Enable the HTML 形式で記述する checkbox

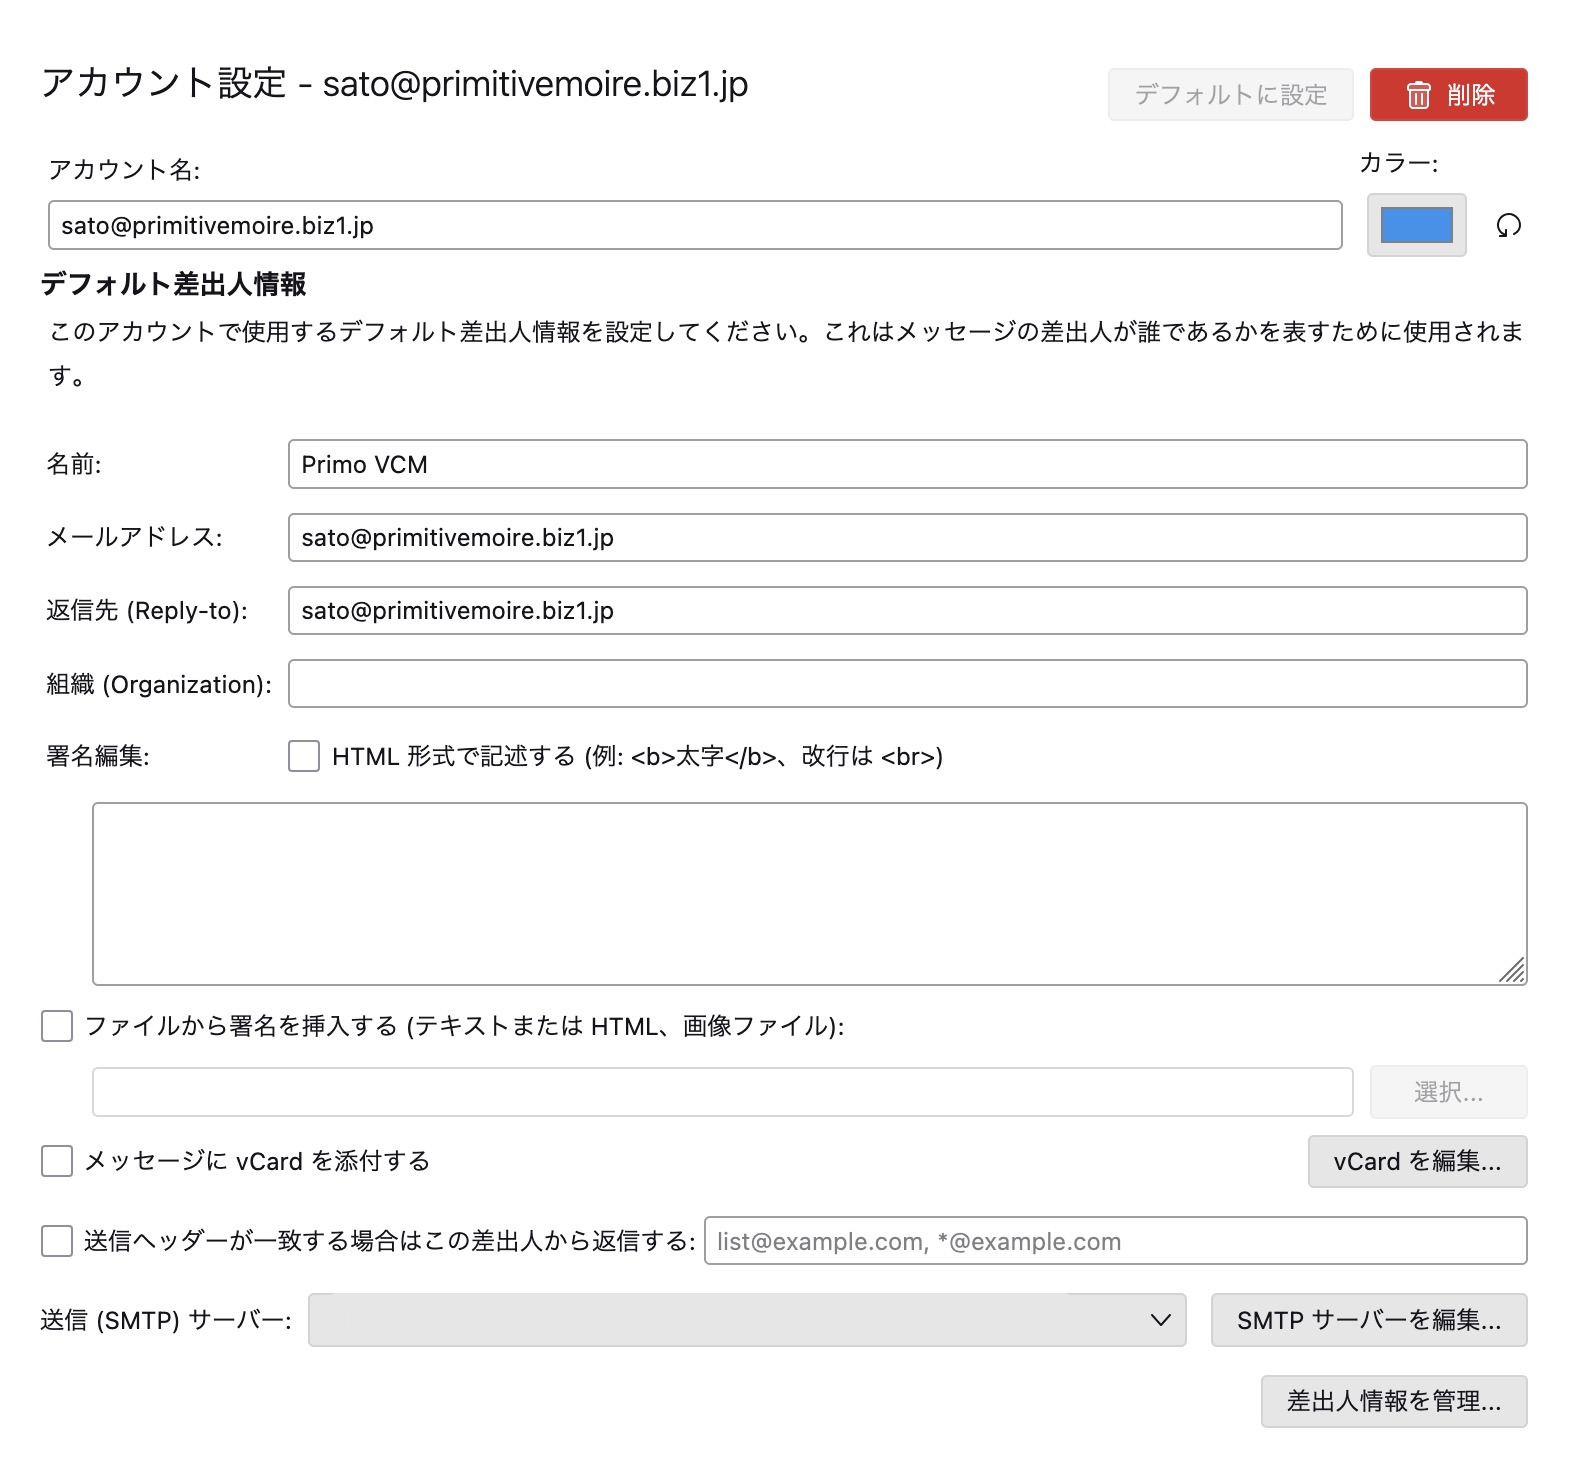click(304, 756)
